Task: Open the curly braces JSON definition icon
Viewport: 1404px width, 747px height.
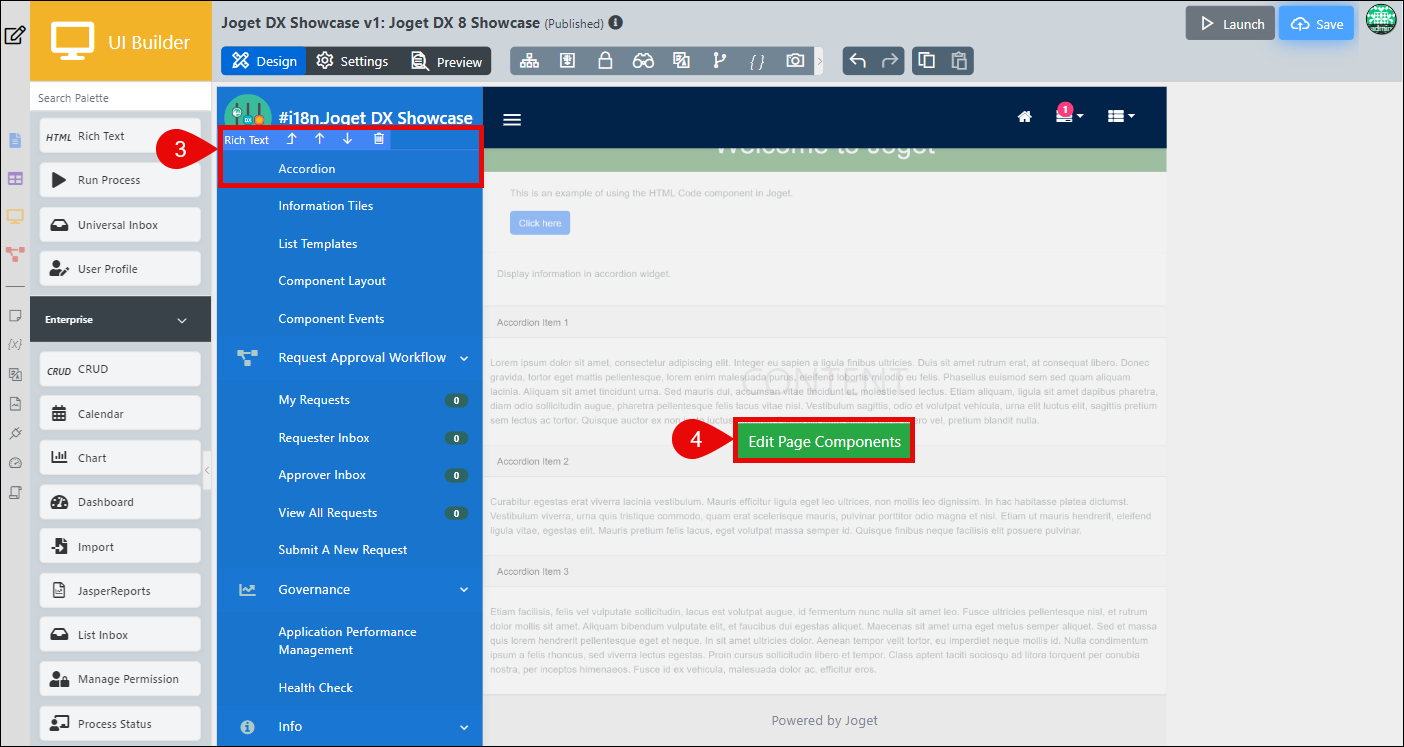Action: [x=757, y=61]
